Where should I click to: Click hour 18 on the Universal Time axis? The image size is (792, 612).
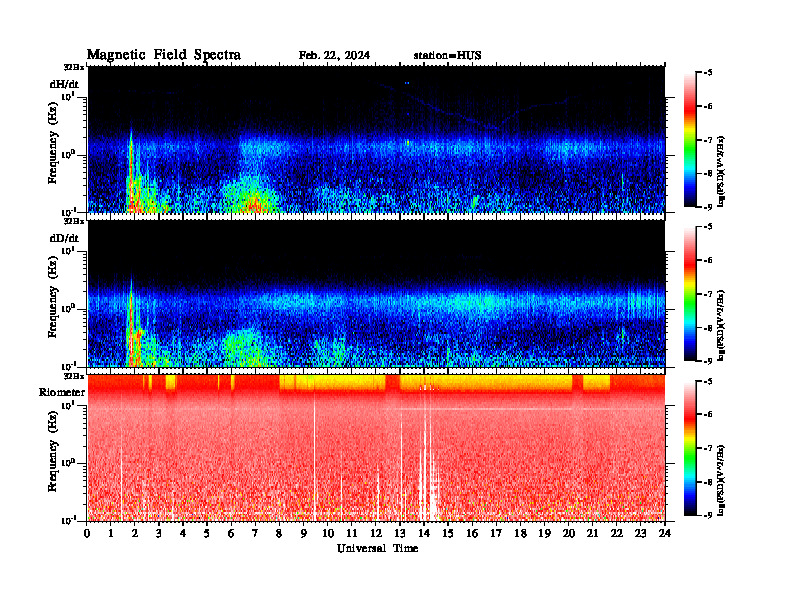520,534
